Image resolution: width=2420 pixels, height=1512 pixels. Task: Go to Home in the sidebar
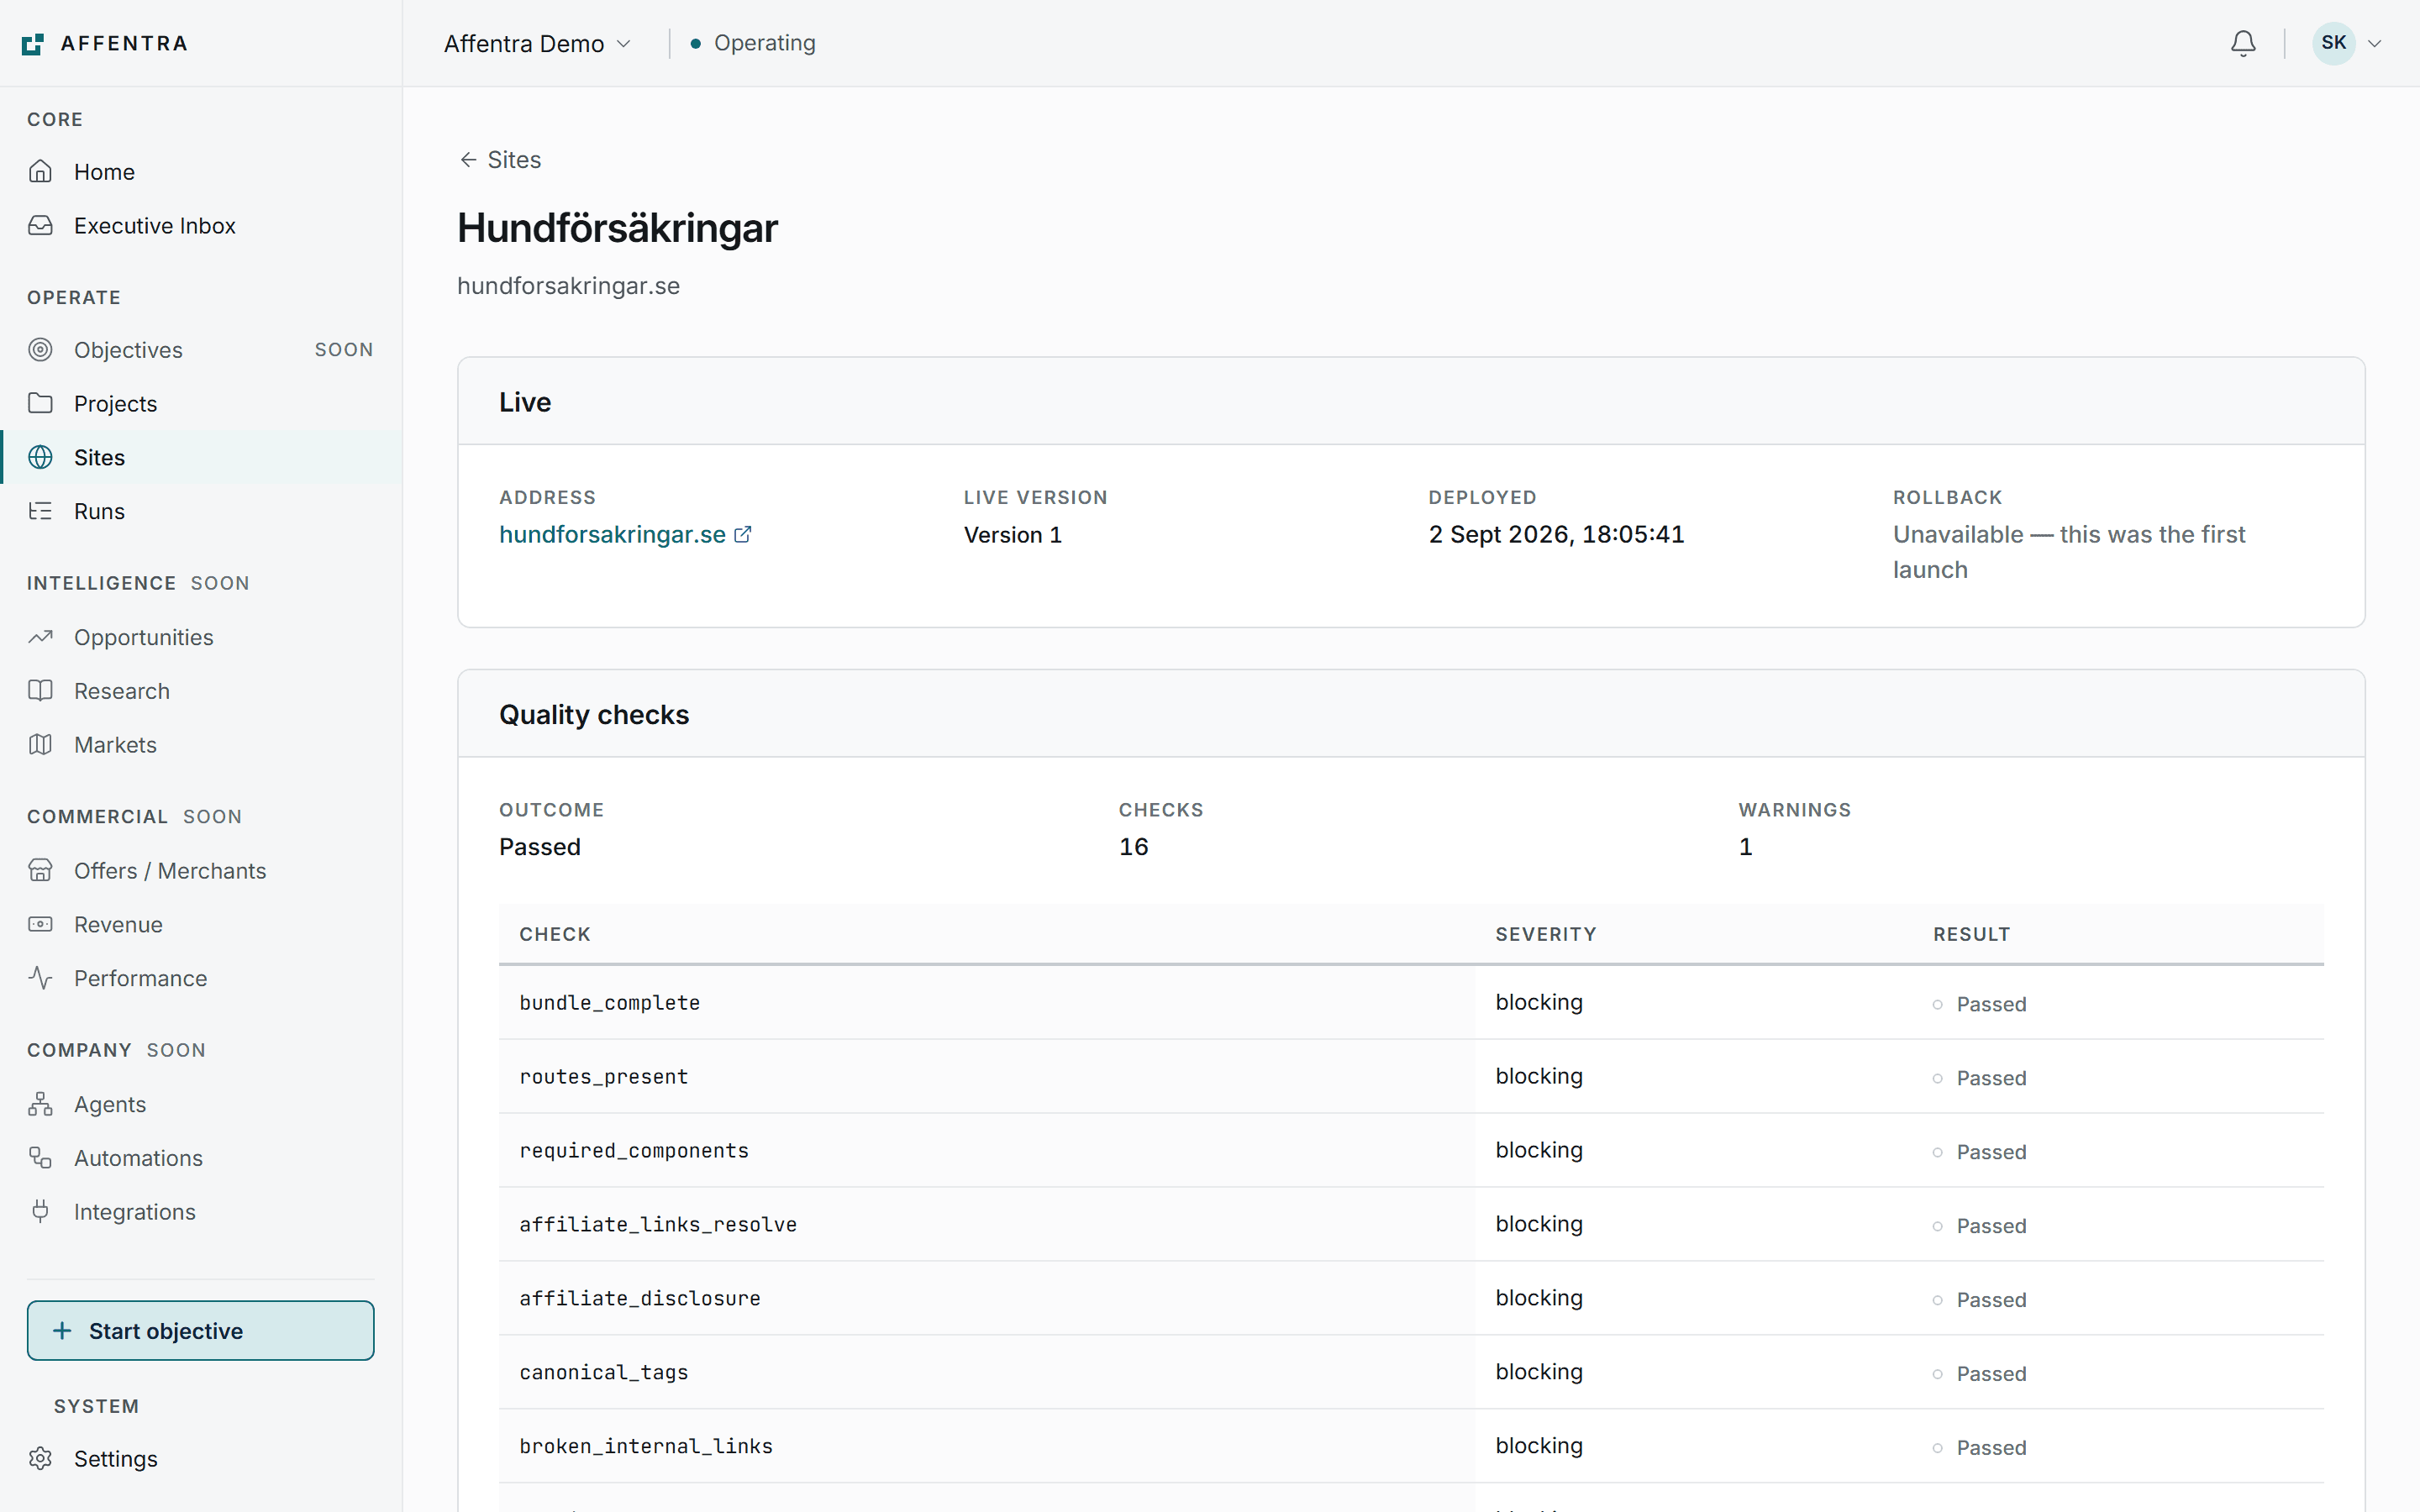click(201, 171)
